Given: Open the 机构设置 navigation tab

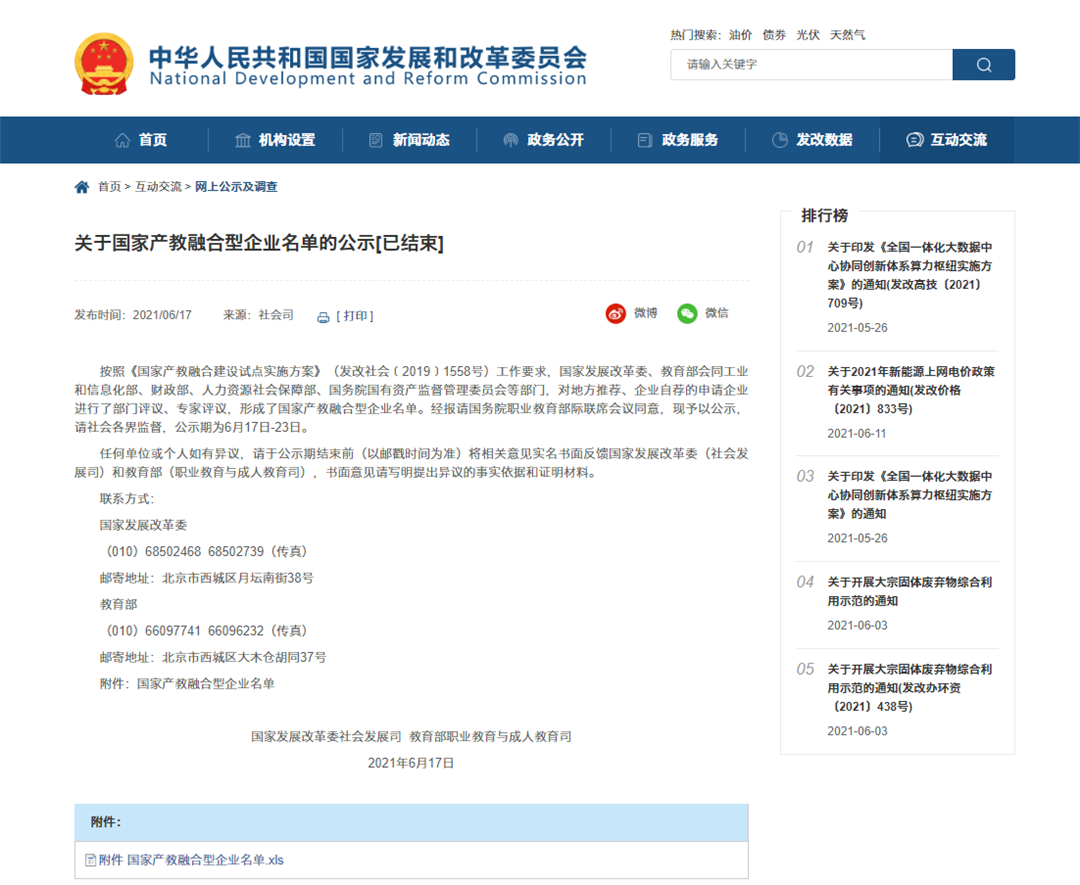Looking at the screenshot, I should coord(275,140).
